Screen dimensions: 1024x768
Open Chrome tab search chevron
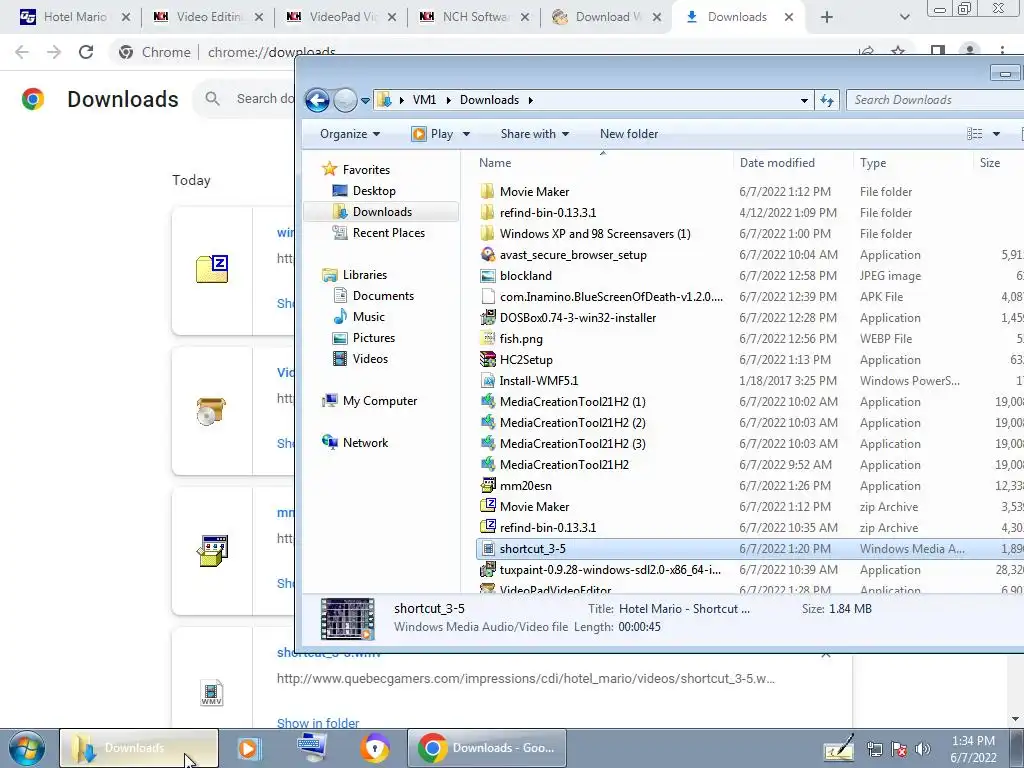(904, 18)
